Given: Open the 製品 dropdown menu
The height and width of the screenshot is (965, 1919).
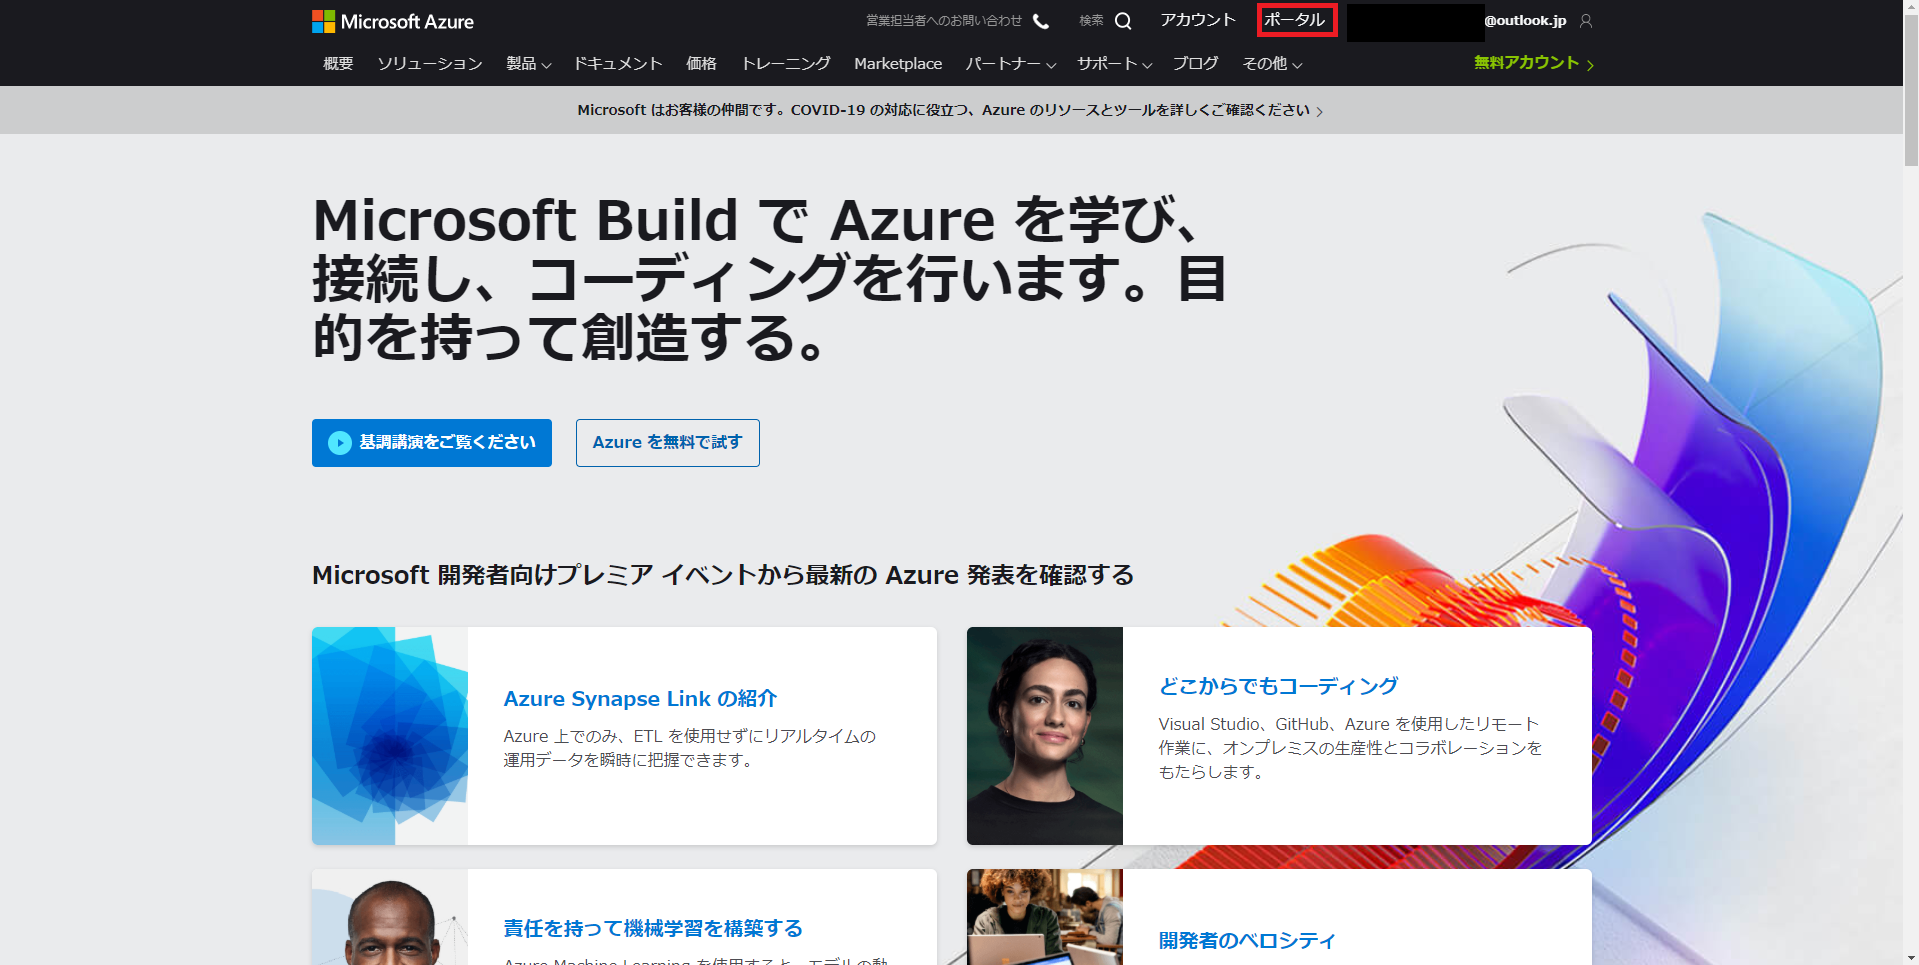Looking at the screenshot, I should [x=528, y=64].
